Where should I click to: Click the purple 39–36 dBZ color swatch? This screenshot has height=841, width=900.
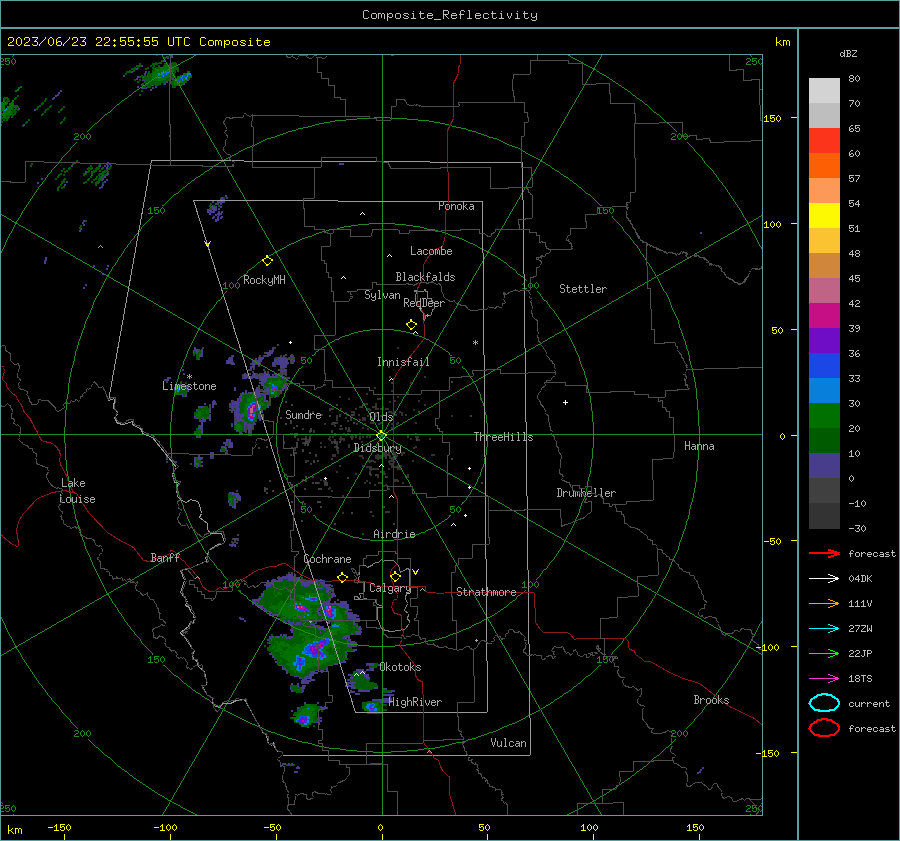coord(824,340)
